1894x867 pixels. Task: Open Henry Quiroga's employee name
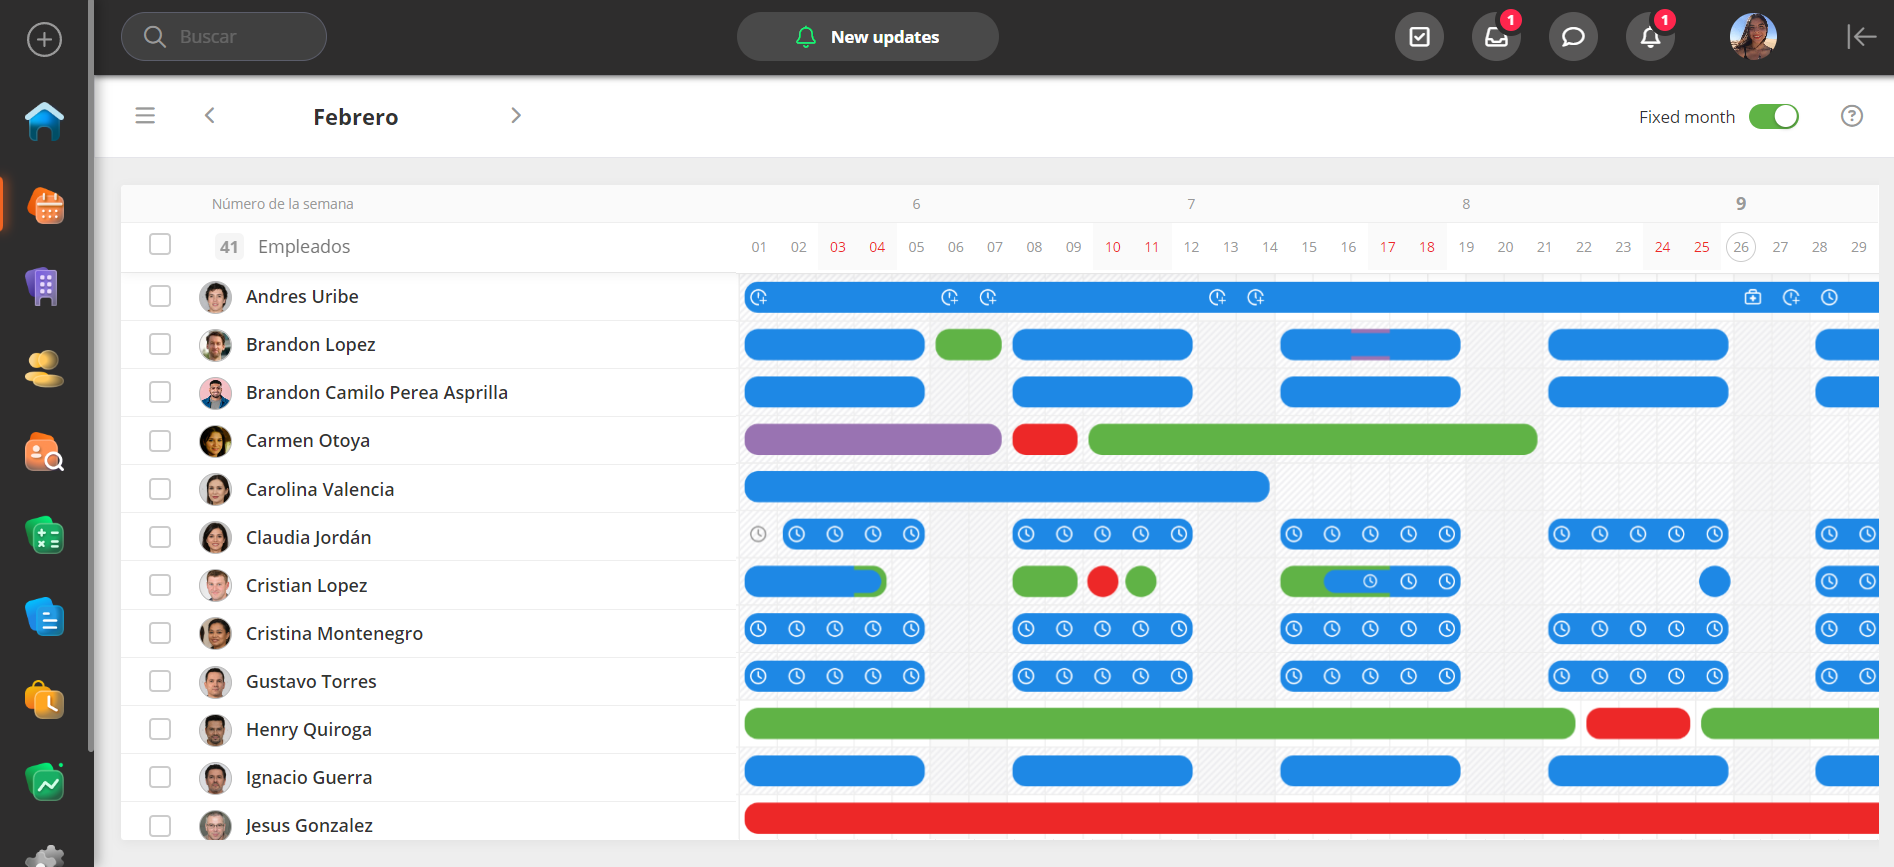[308, 730]
